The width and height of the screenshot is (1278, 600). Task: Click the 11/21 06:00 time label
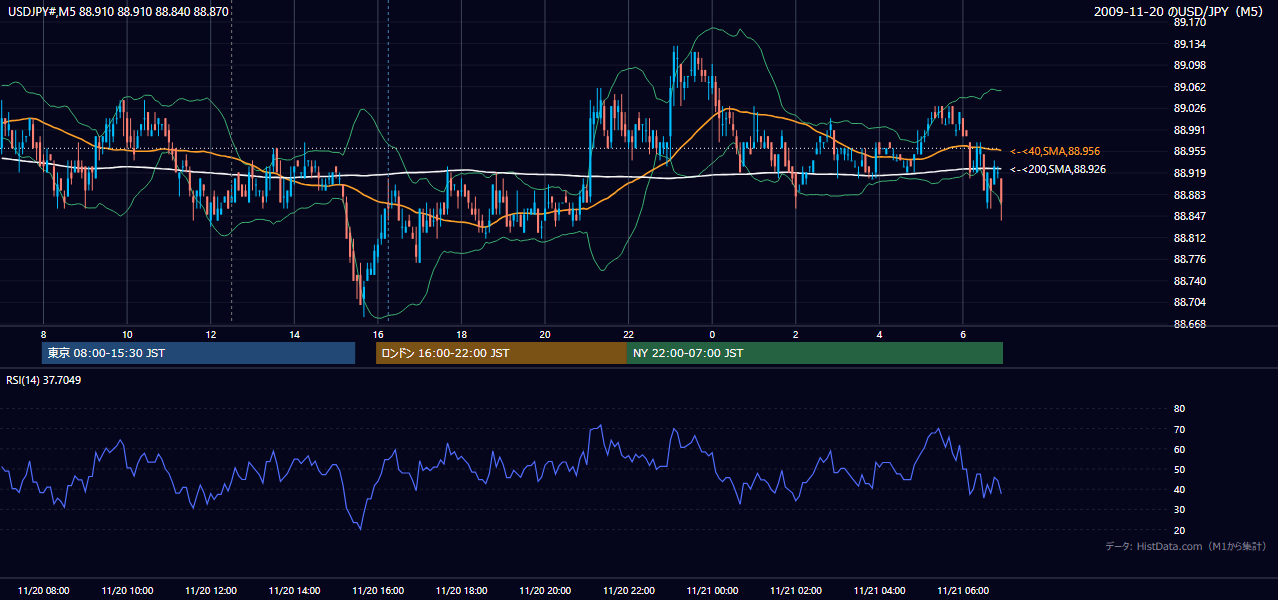point(962,591)
